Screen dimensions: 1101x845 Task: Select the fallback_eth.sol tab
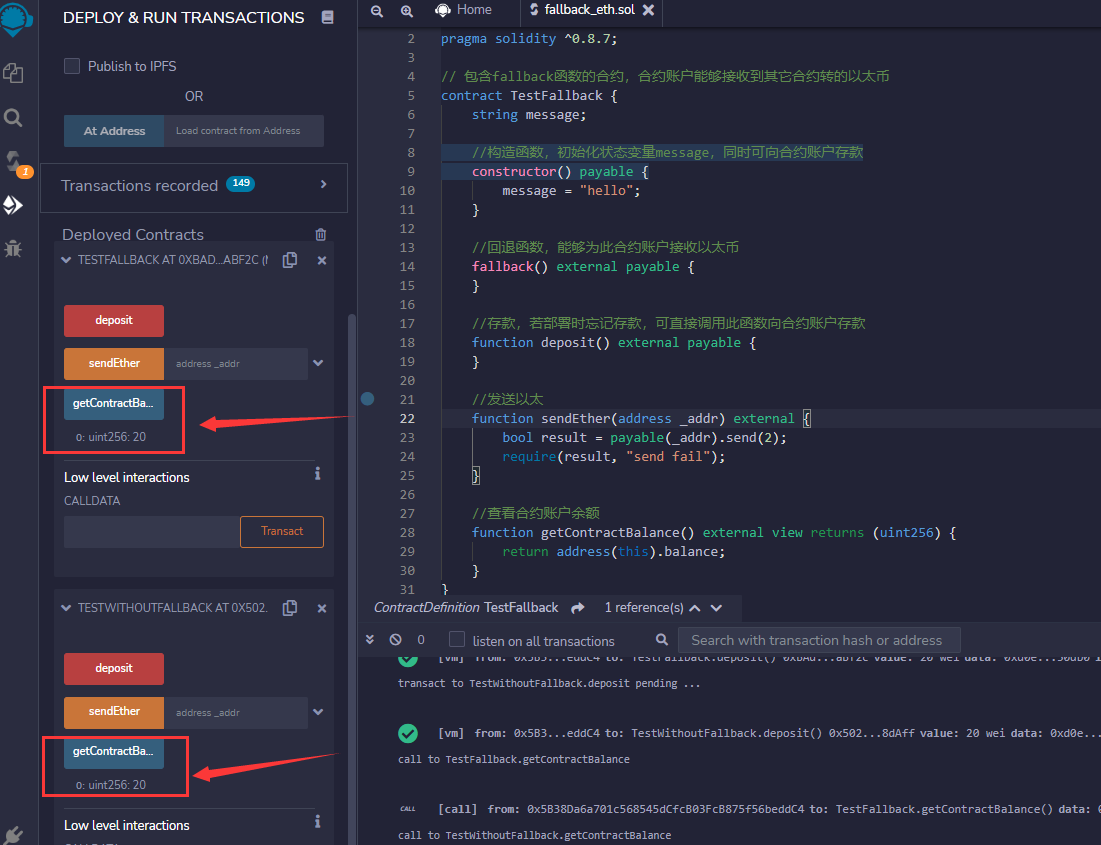[x=585, y=12]
